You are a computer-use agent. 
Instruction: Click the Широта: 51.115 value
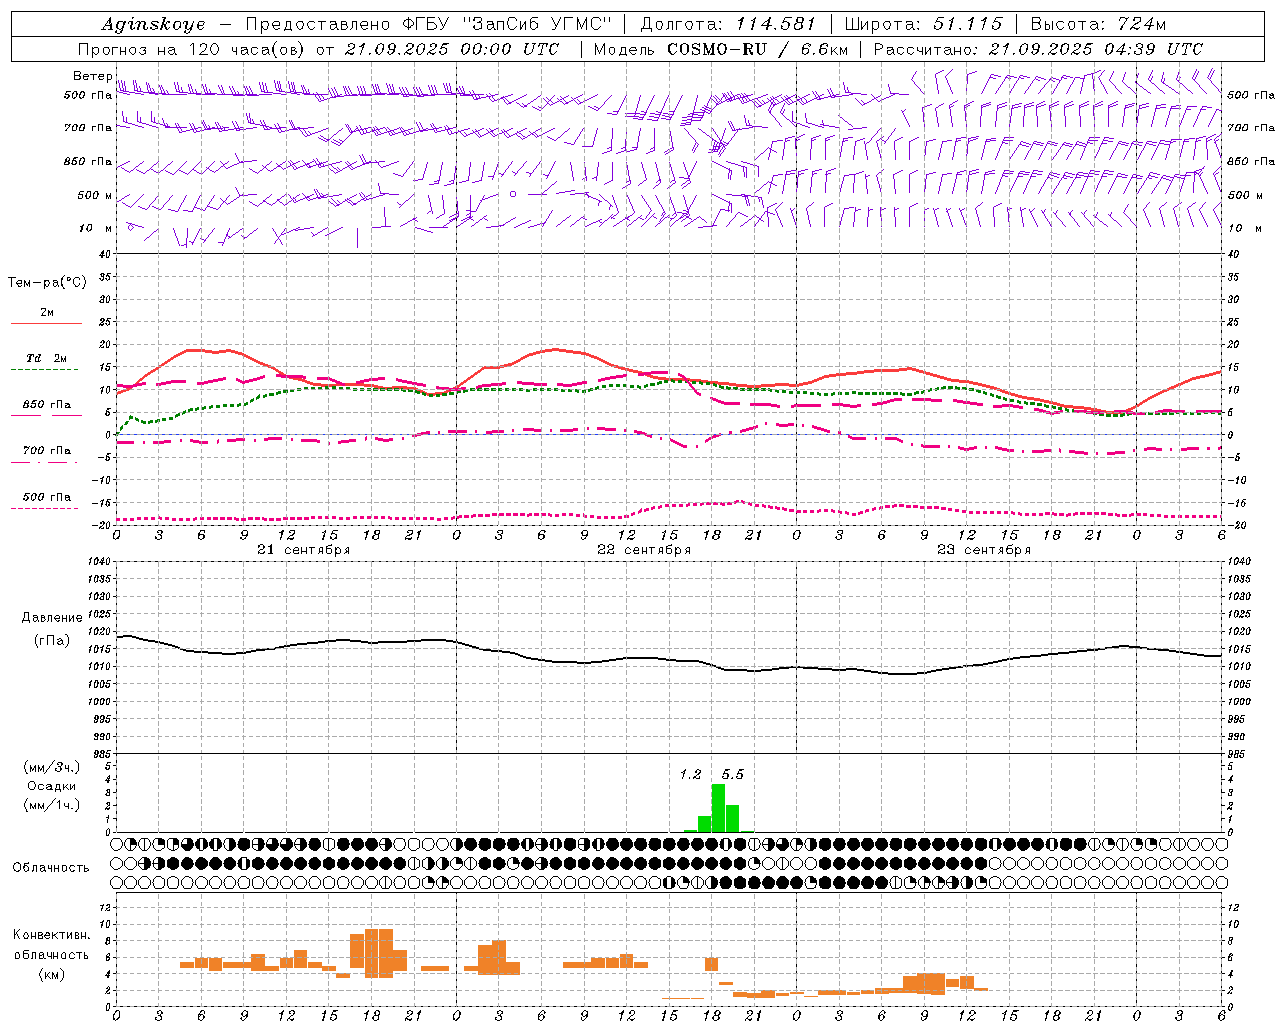point(924,24)
